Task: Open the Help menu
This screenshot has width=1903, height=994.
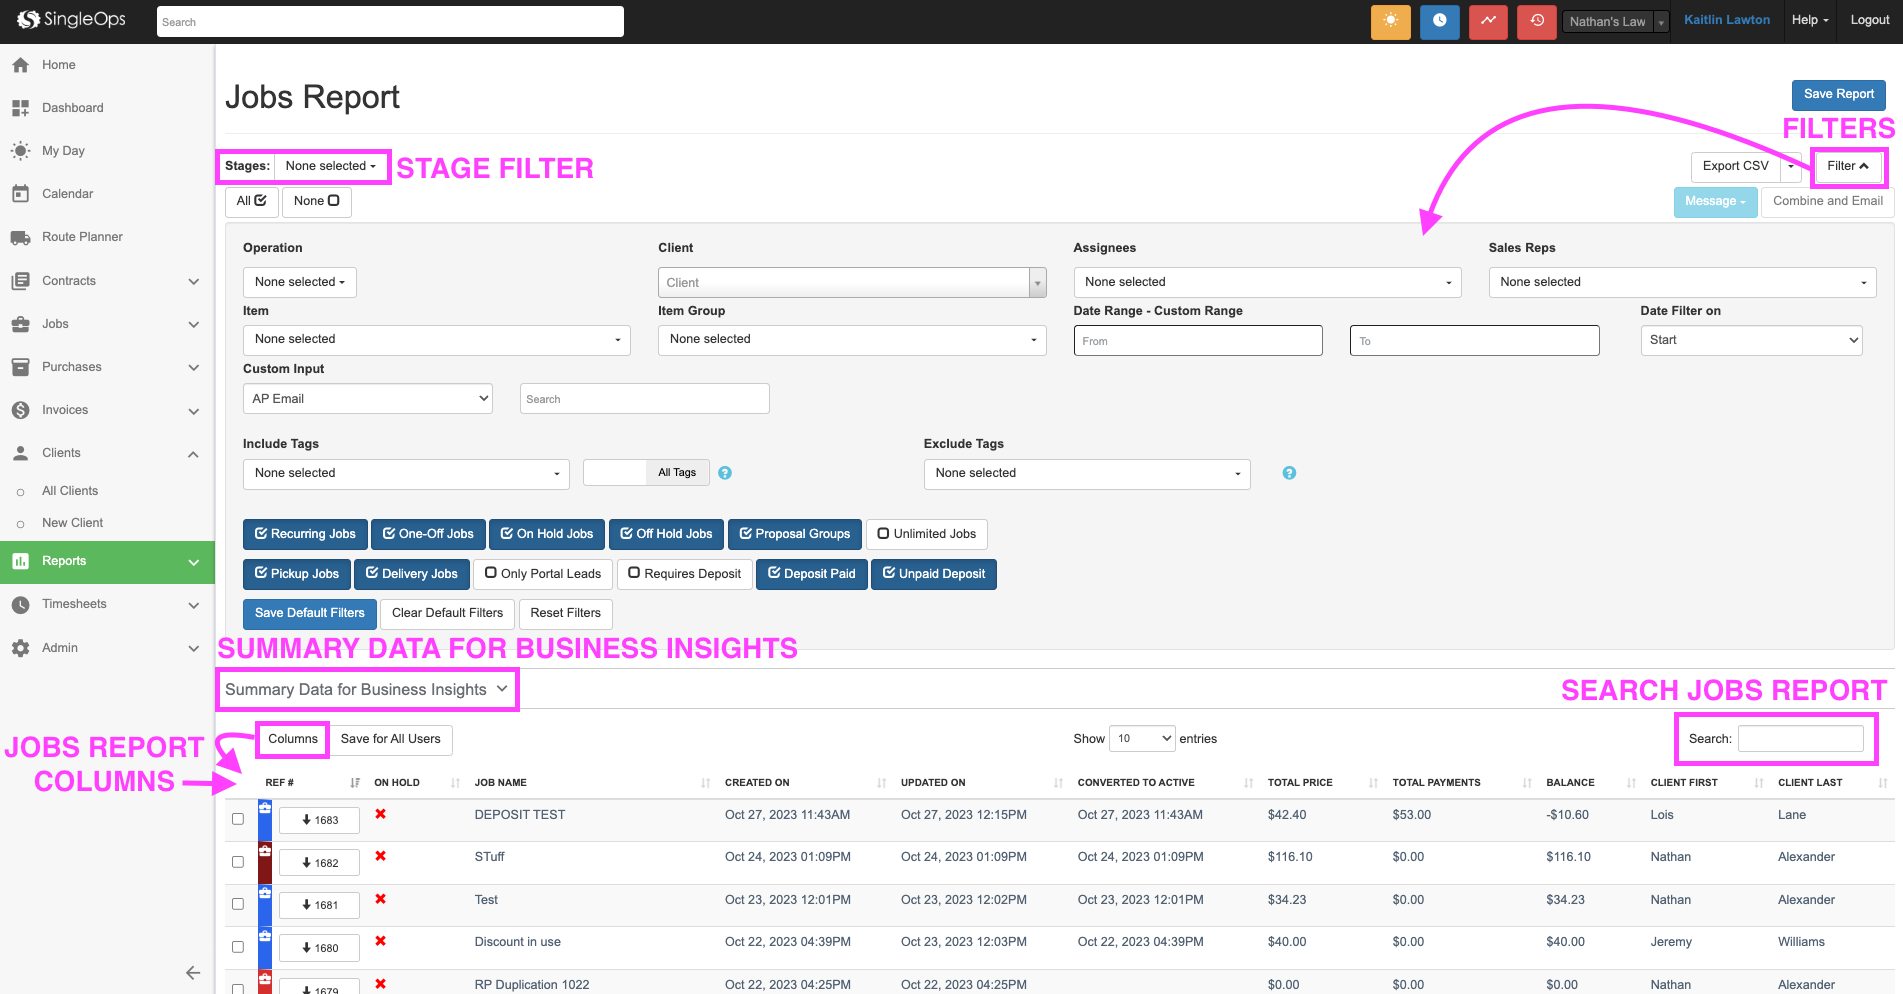Action: click(x=1809, y=20)
